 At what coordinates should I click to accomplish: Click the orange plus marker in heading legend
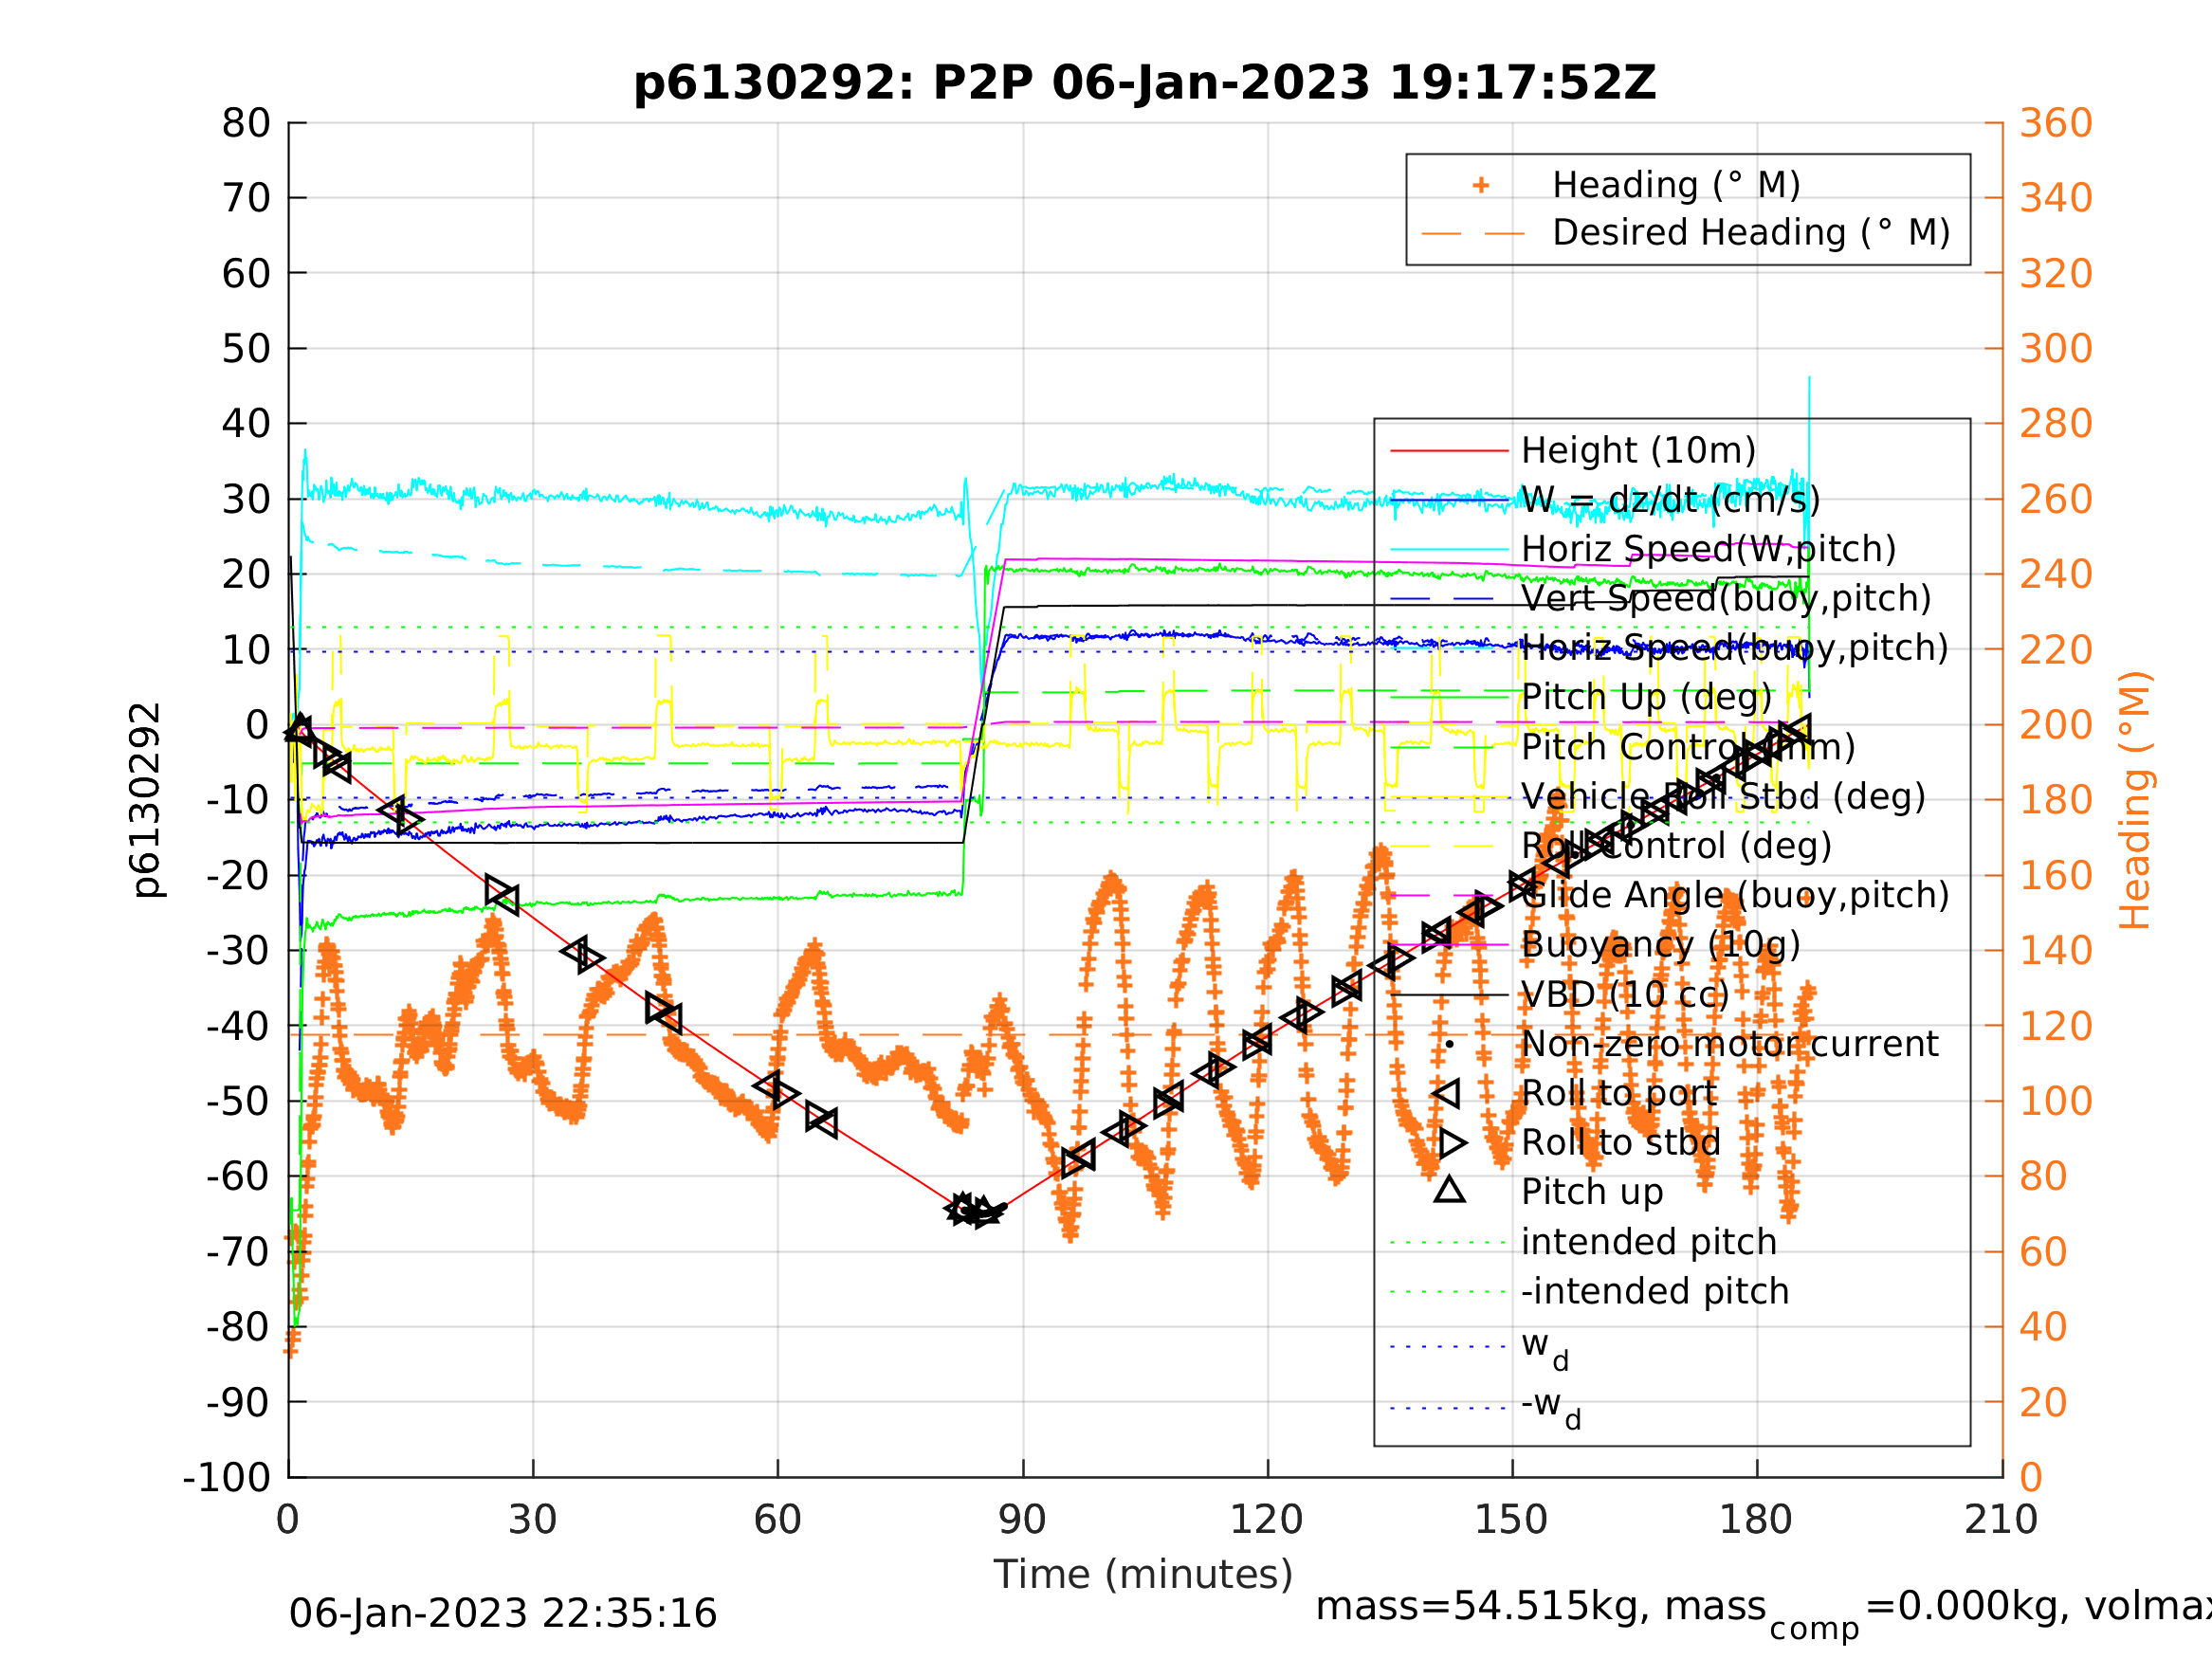(x=1481, y=185)
